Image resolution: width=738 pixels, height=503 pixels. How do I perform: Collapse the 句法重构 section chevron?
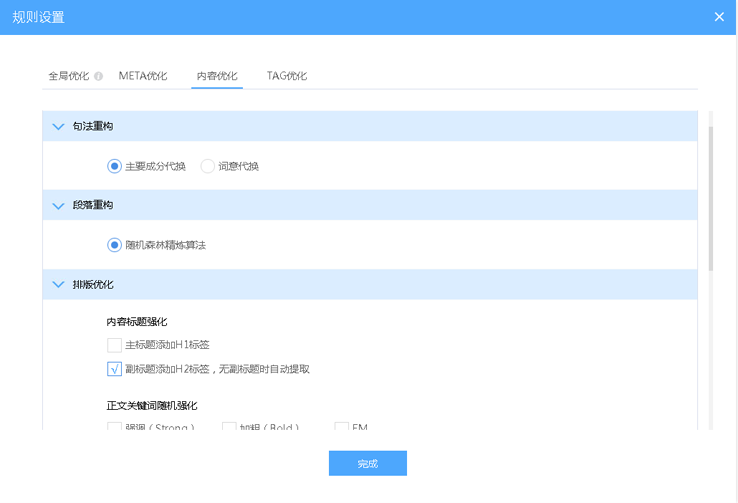click(57, 126)
